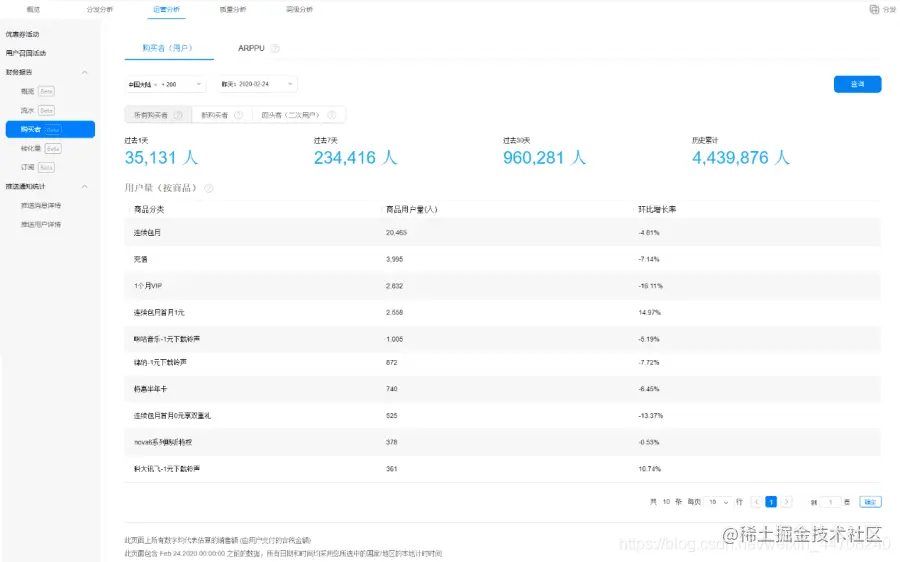Click the 234,416 人 past-7-days figure
The width and height of the screenshot is (900, 562).
(355, 158)
